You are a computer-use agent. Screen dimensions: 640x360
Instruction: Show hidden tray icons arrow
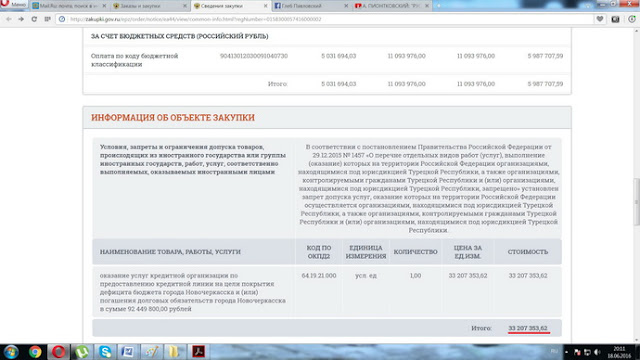pos(566,352)
